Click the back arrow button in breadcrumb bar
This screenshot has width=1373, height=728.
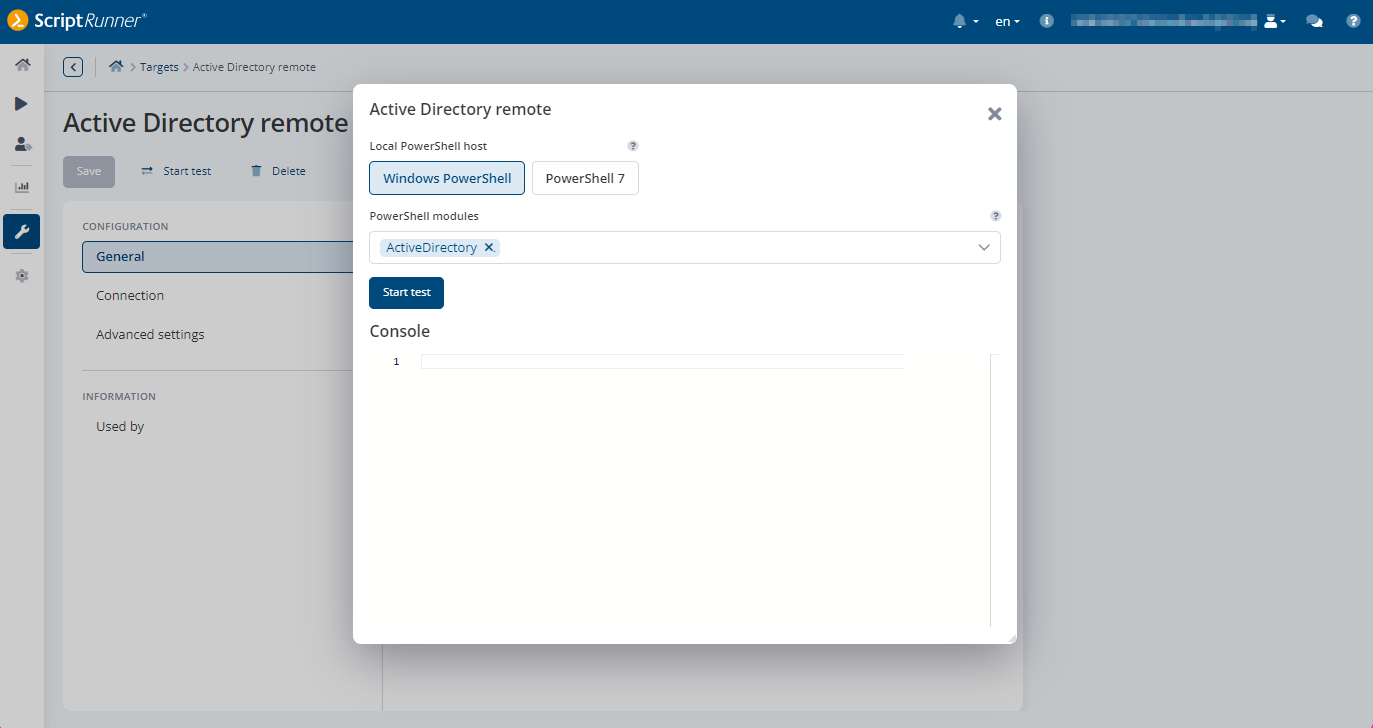pyautogui.click(x=73, y=67)
